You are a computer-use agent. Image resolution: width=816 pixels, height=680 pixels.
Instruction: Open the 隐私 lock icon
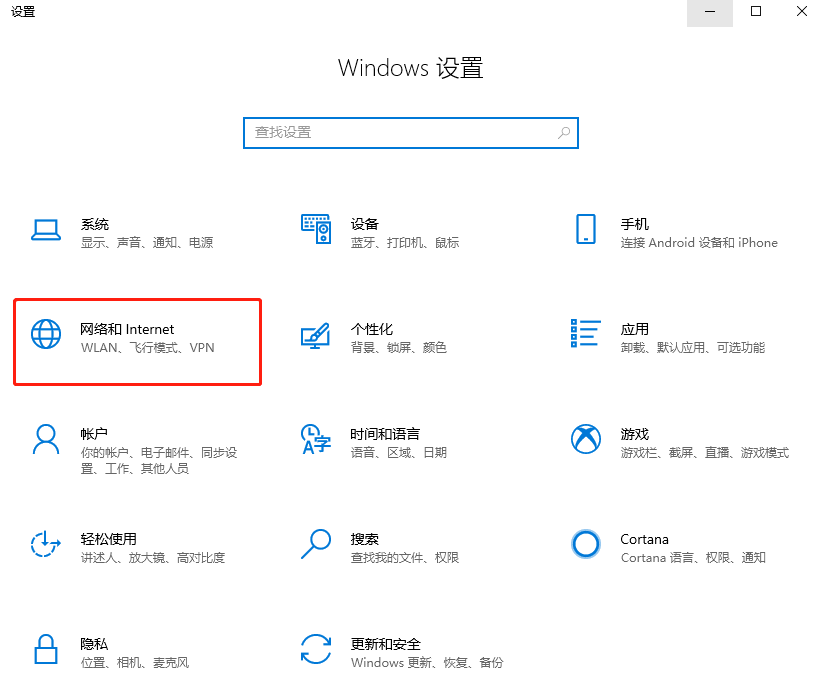point(46,649)
